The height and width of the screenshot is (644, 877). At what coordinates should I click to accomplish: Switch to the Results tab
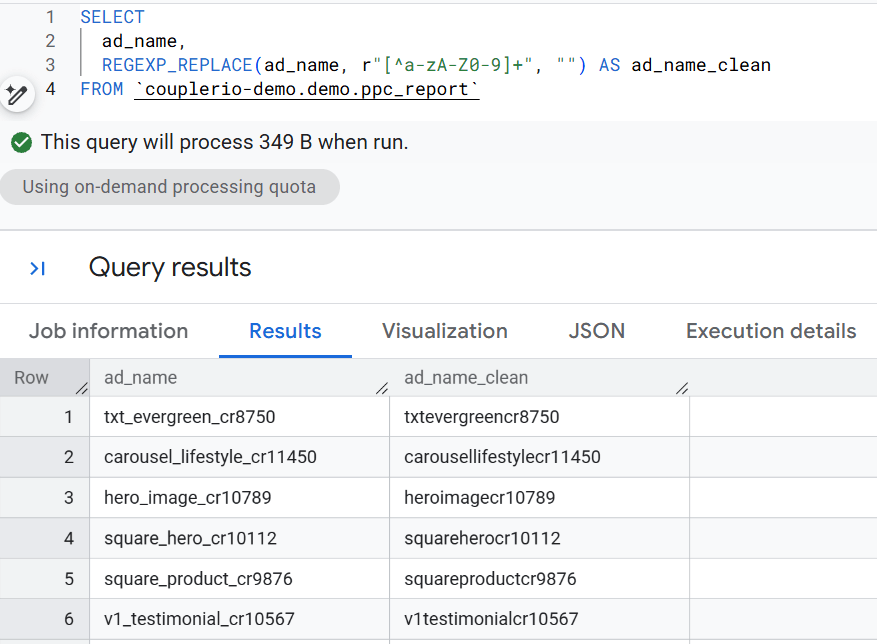[285, 331]
